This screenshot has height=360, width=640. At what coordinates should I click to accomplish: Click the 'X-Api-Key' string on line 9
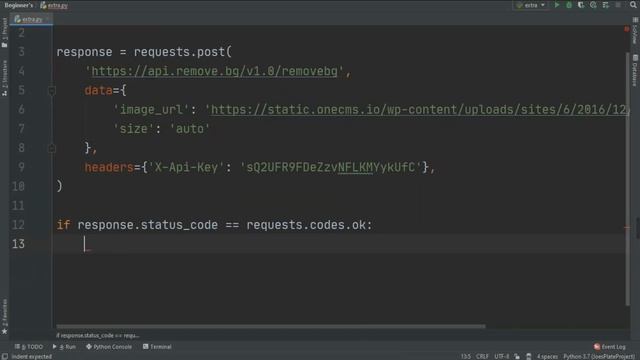click(186, 167)
